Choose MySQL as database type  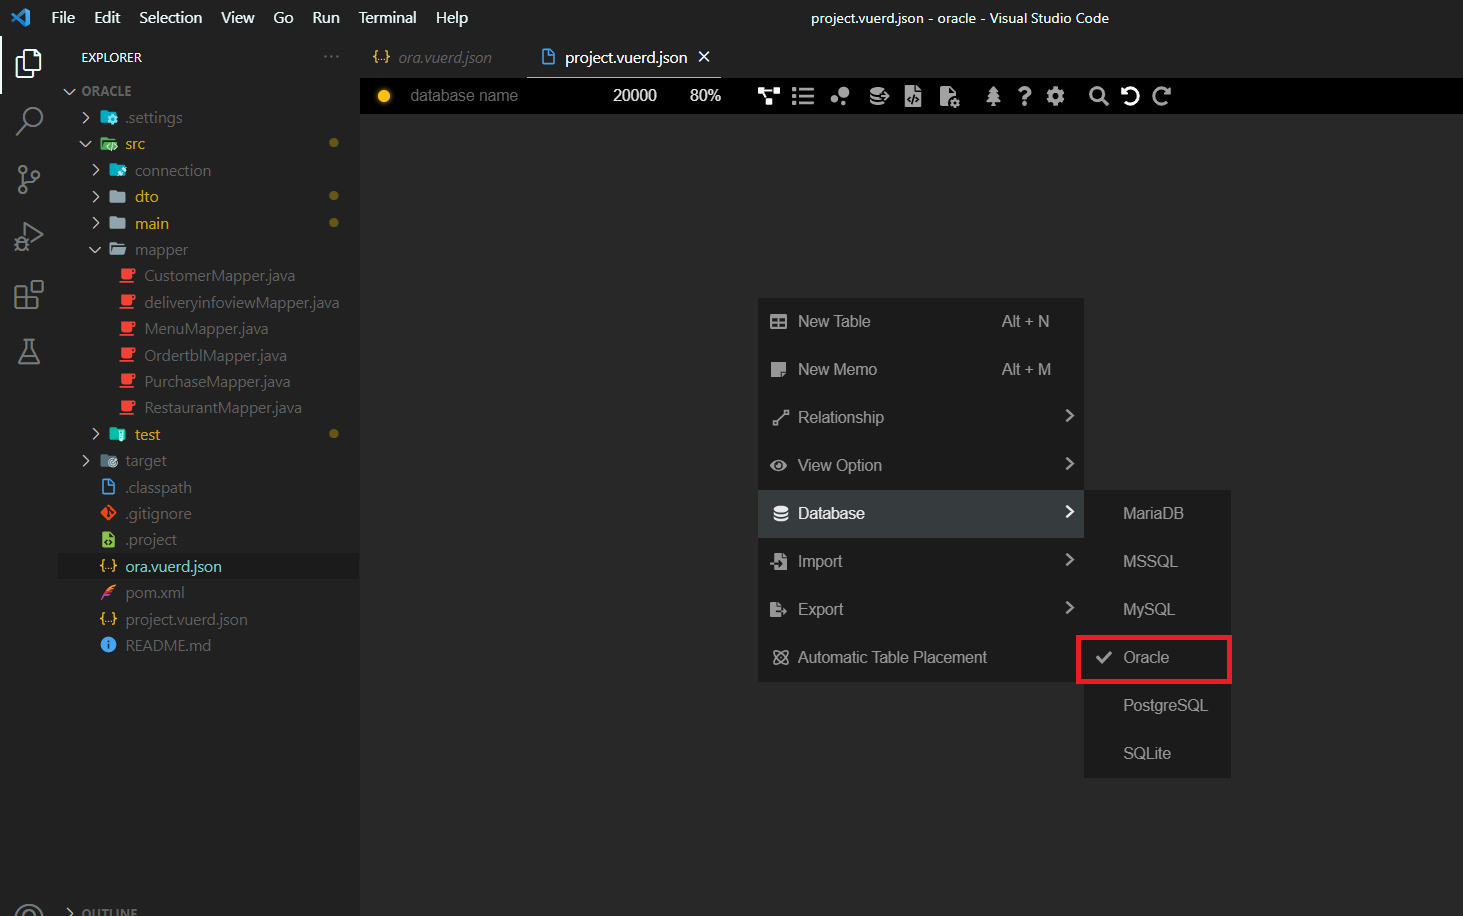(1157, 610)
